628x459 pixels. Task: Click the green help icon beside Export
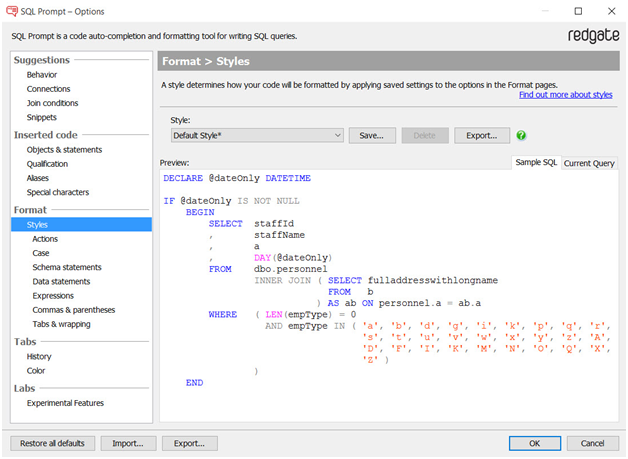coord(521,135)
